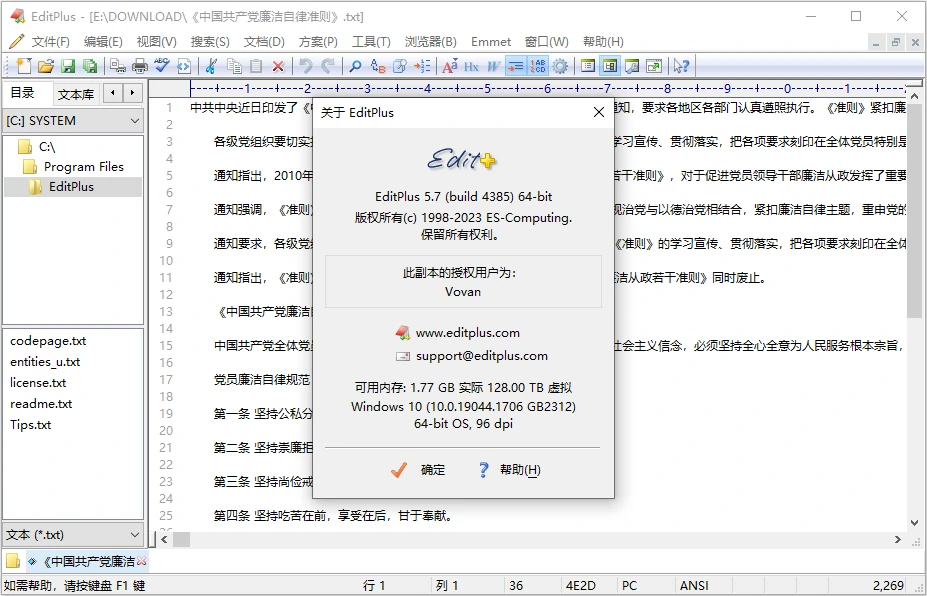Select license.txt in the file list

pos(38,383)
